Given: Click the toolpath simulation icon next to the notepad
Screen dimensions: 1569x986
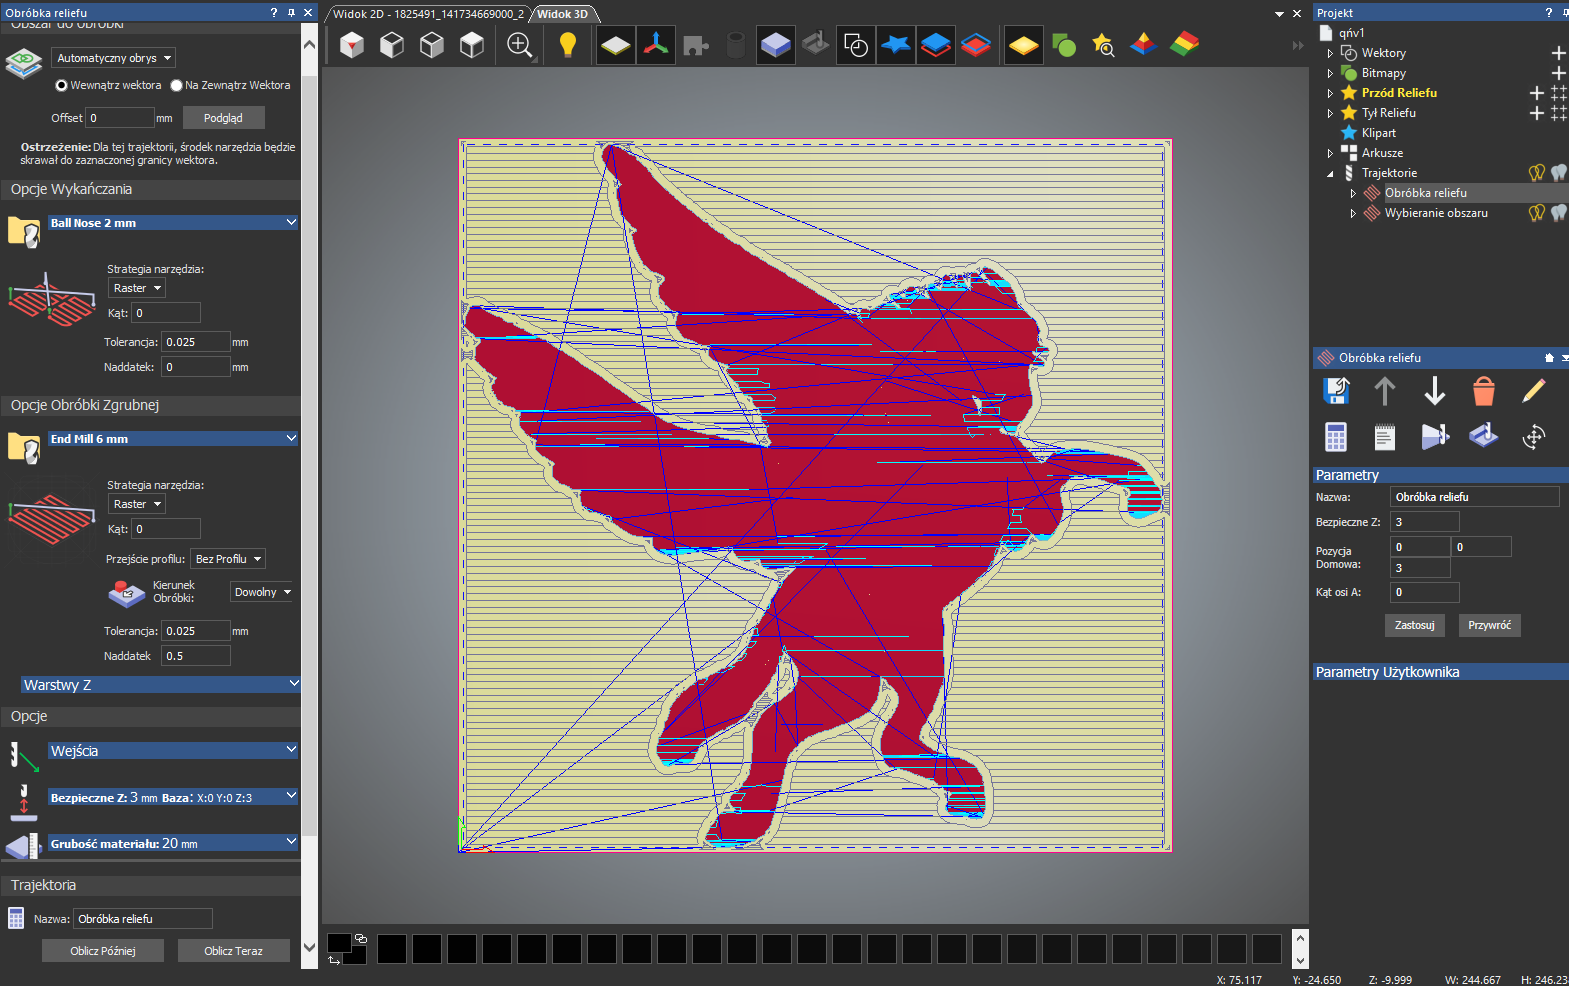Looking at the screenshot, I should (1435, 437).
